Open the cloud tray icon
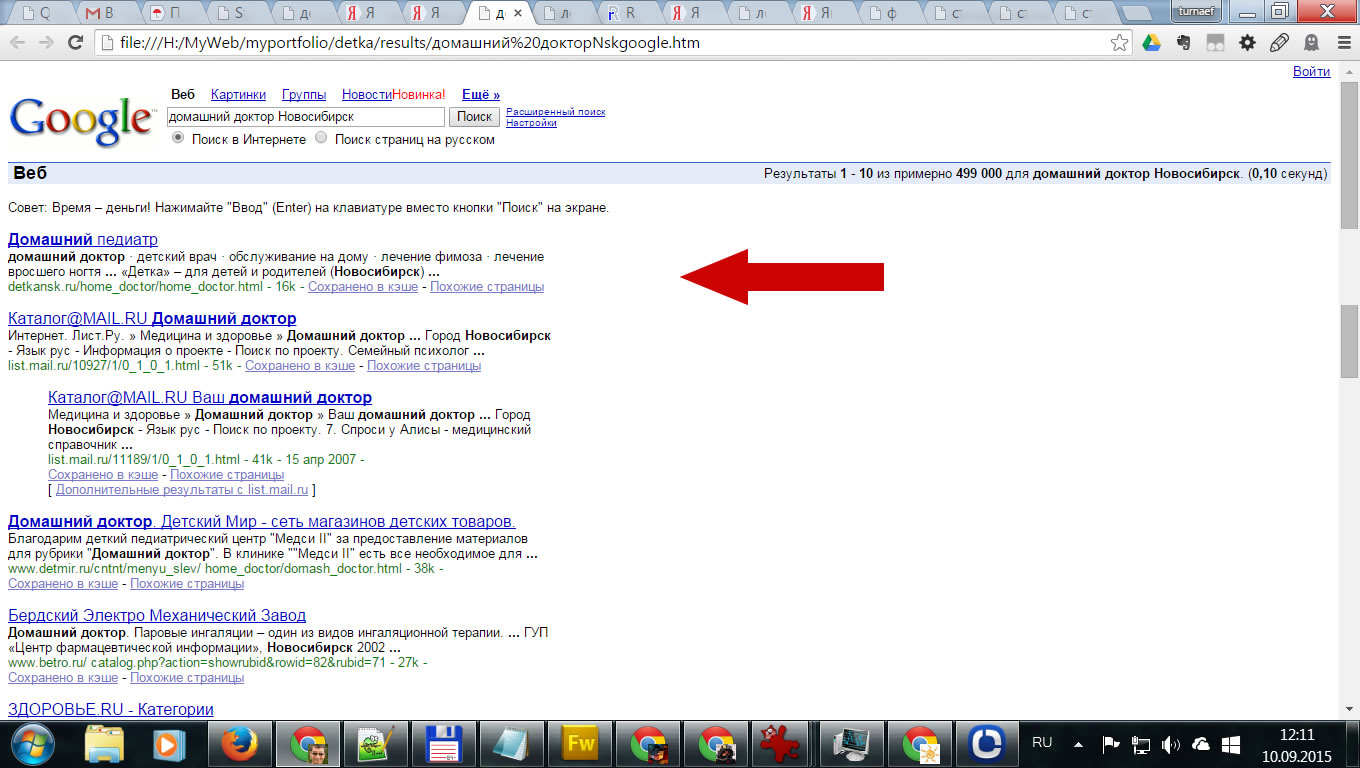This screenshot has height=768, width=1360. point(1201,744)
